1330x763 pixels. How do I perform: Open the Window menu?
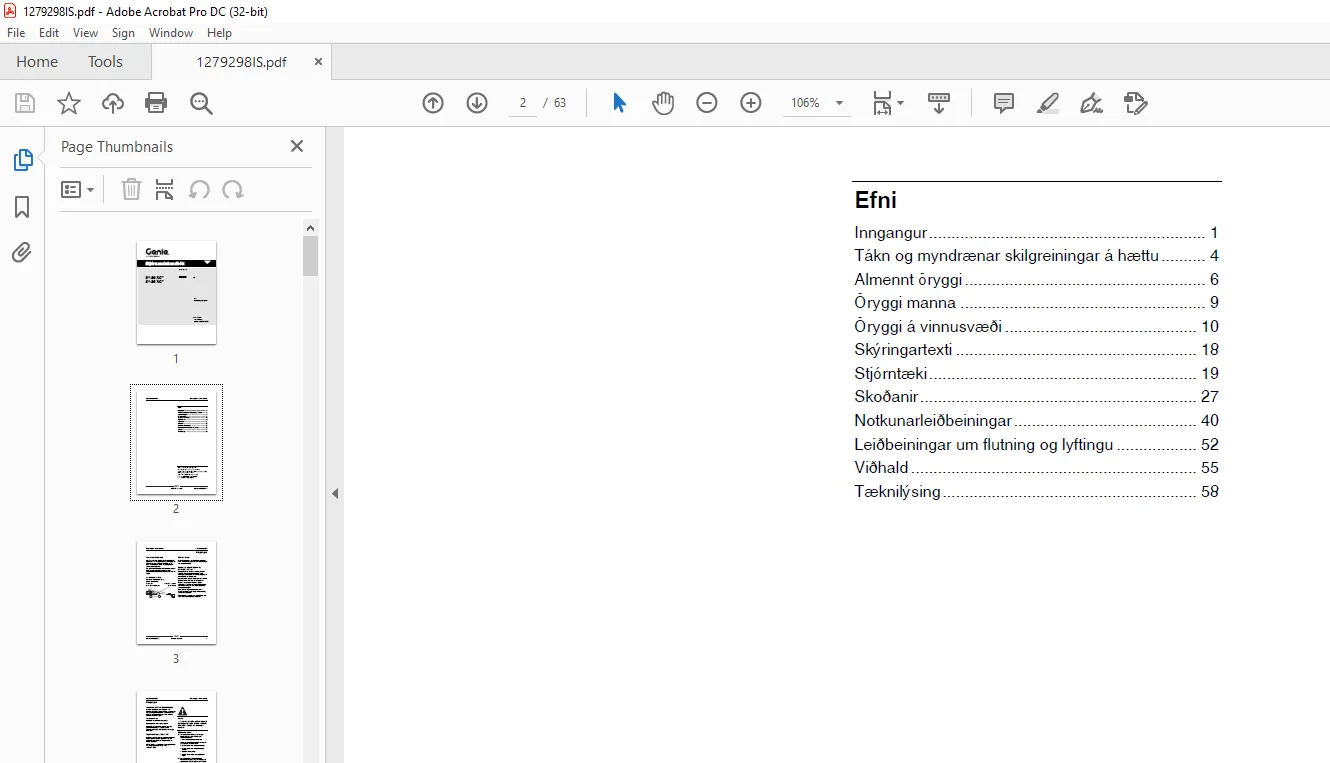pyautogui.click(x=171, y=33)
